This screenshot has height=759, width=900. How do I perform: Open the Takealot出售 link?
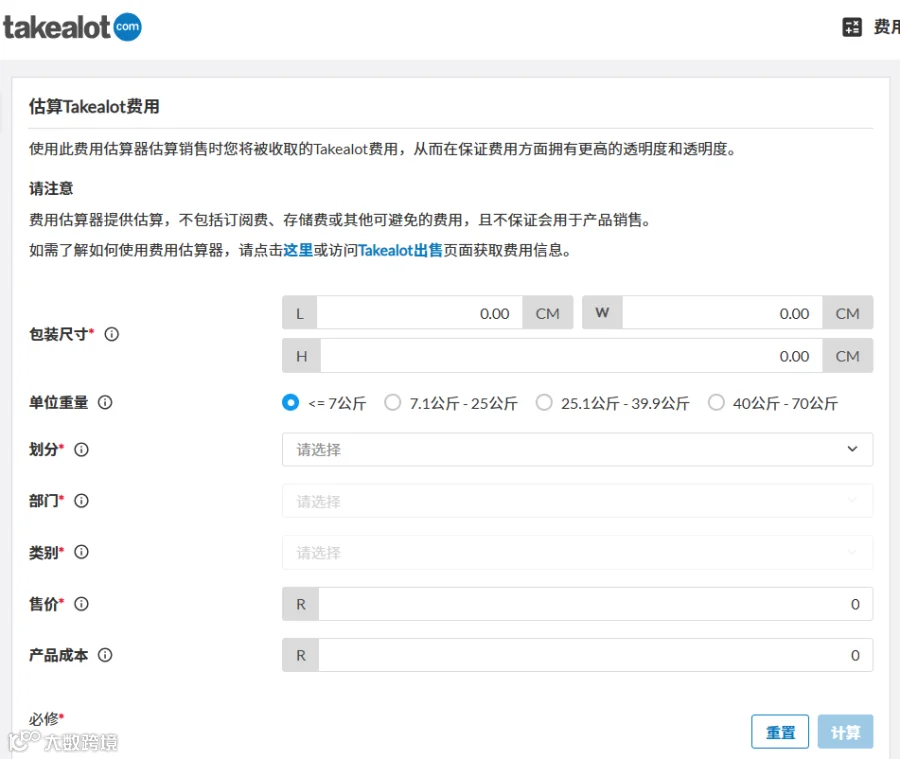(x=401, y=250)
